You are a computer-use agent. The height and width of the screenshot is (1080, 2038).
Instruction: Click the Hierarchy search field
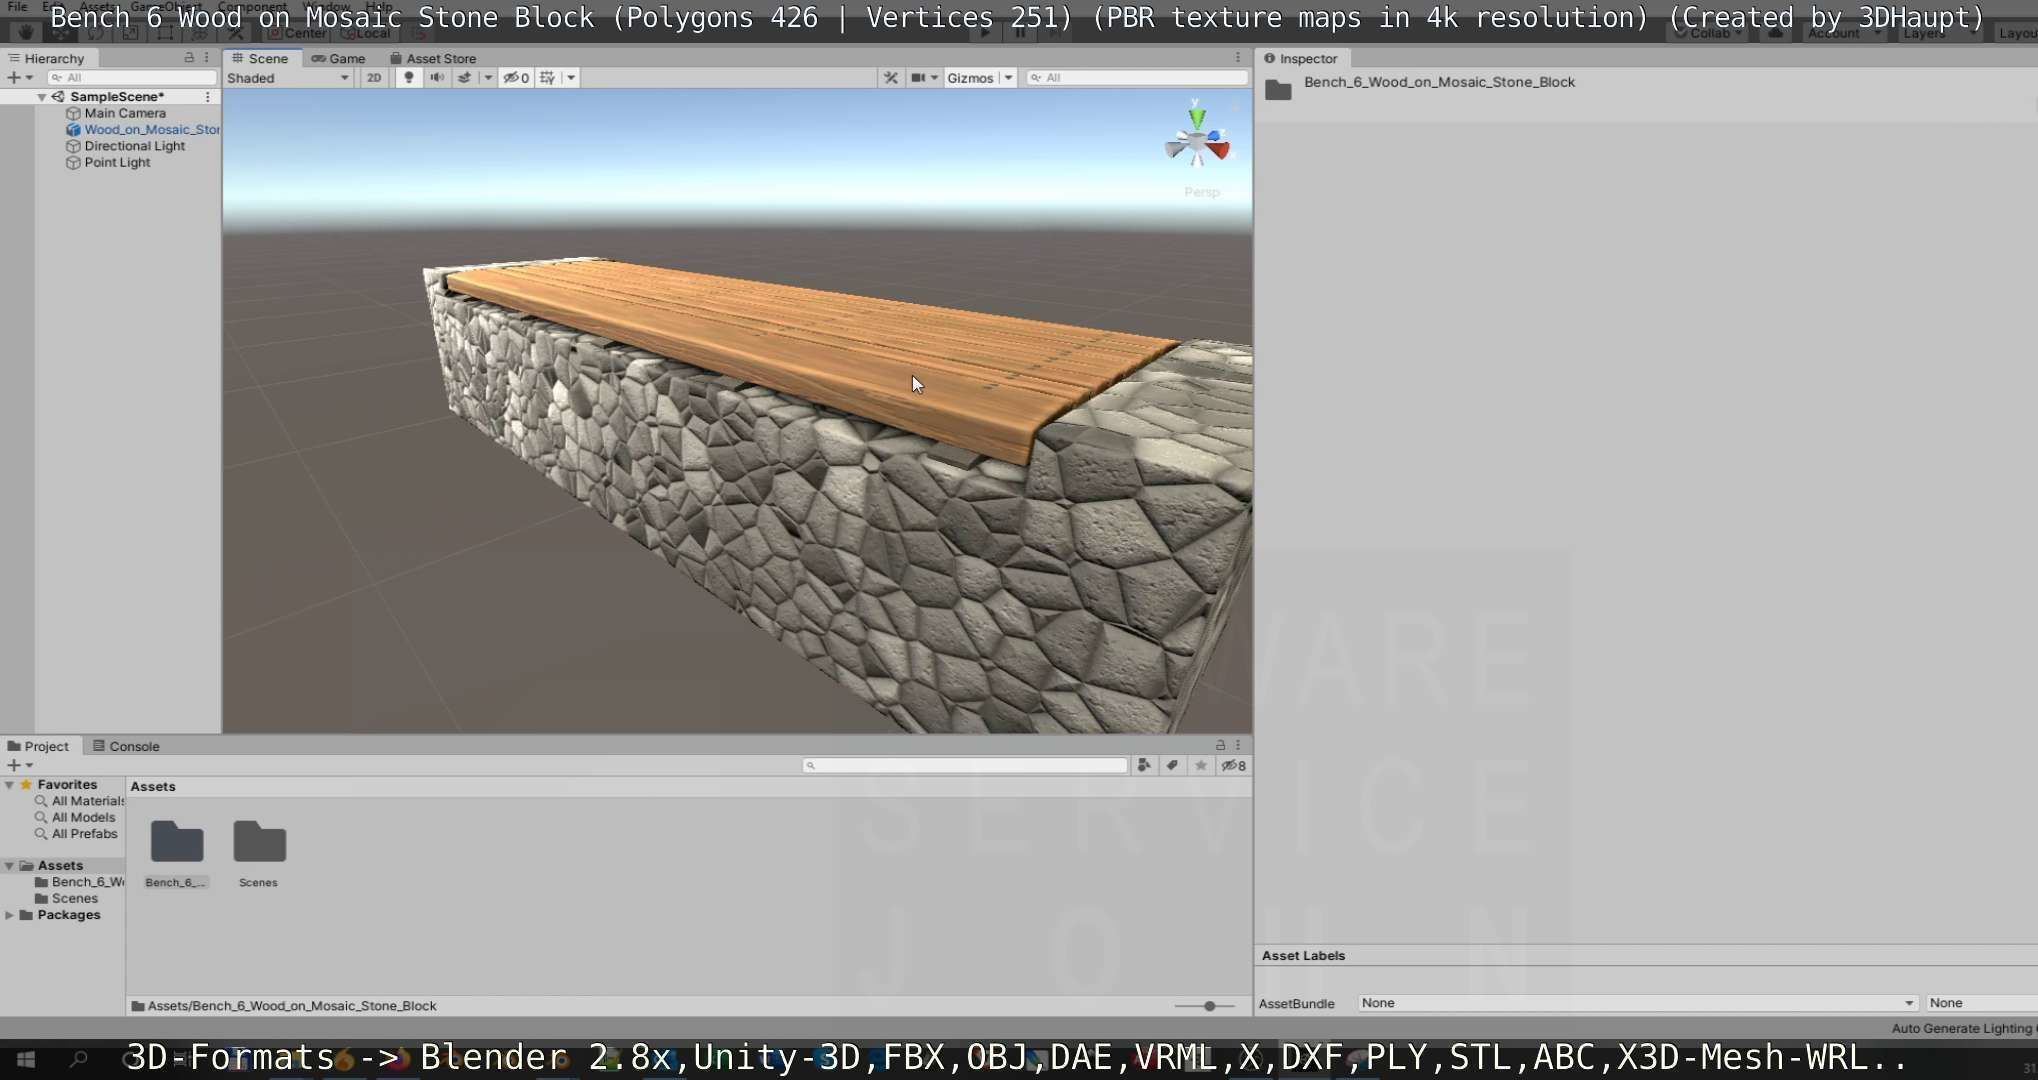pos(132,78)
